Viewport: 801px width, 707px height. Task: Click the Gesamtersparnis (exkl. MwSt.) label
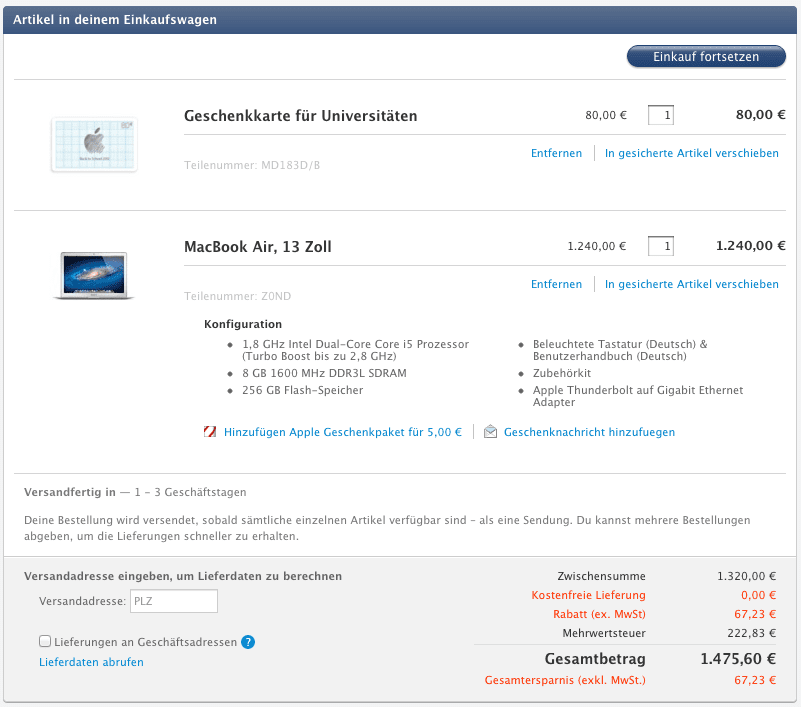point(565,680)
